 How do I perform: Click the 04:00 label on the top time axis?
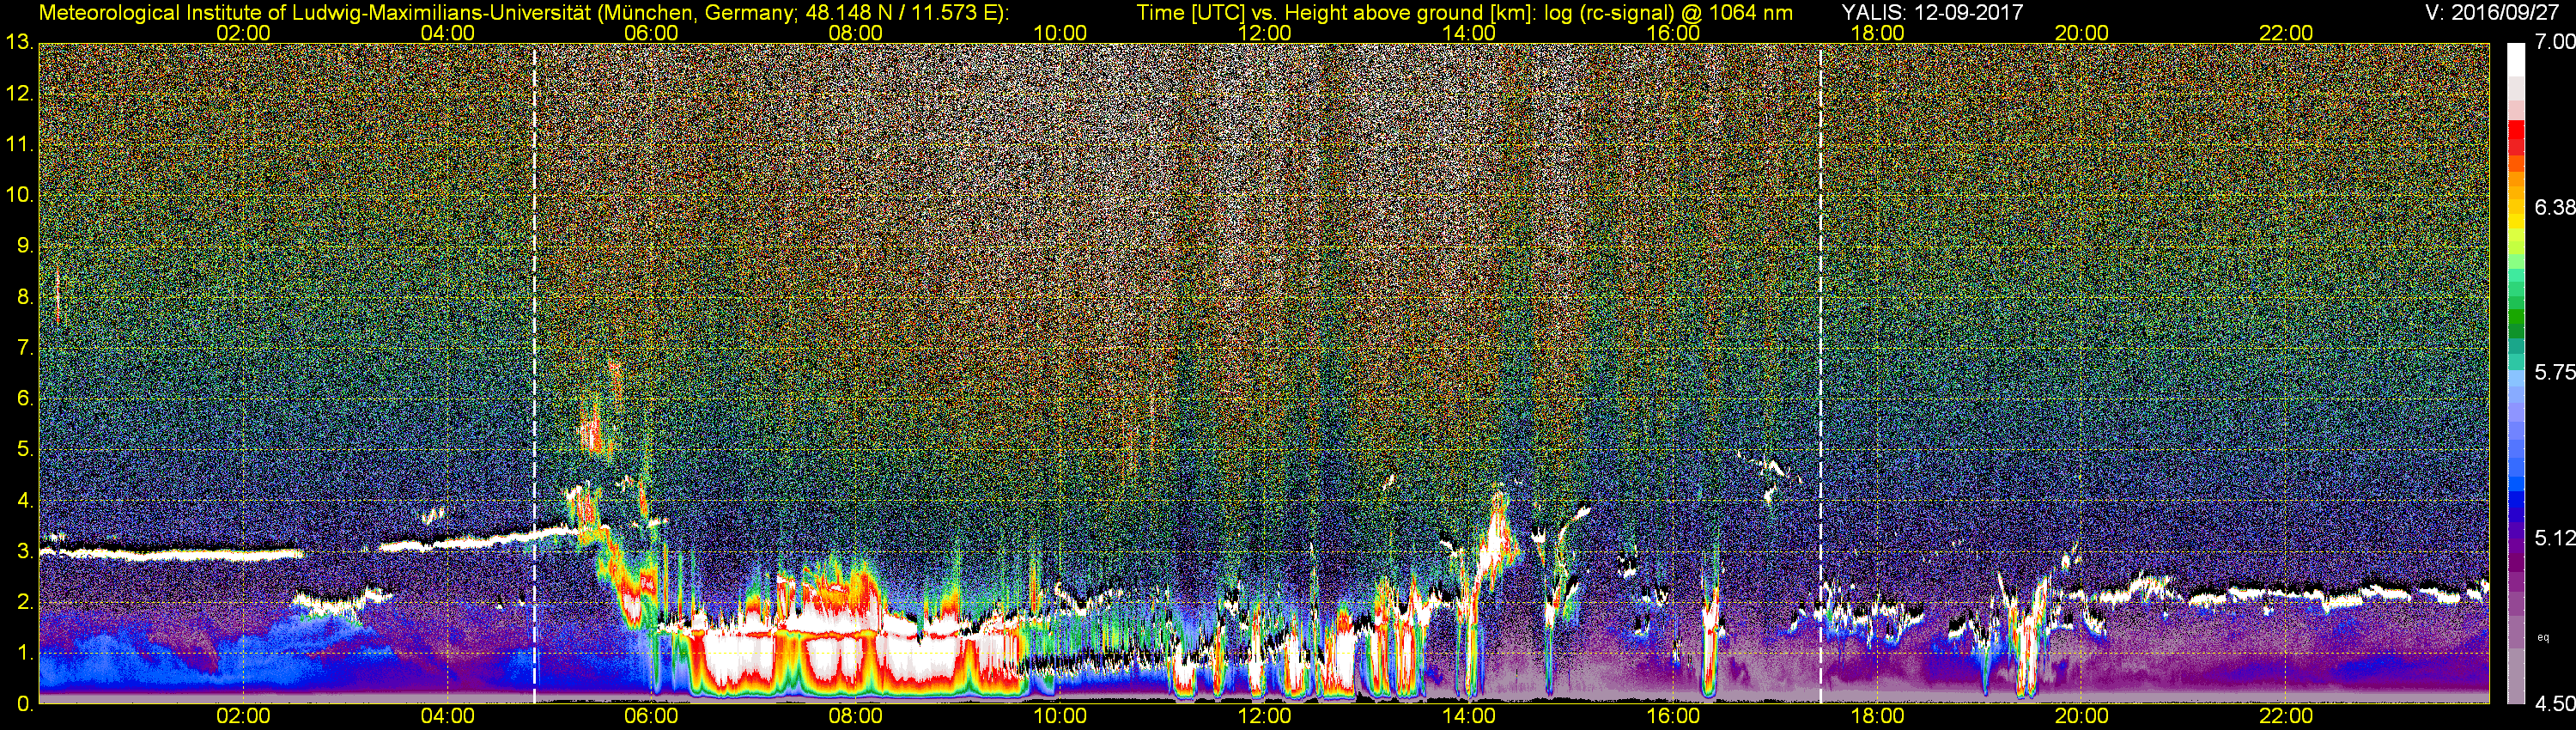point(447,33)
